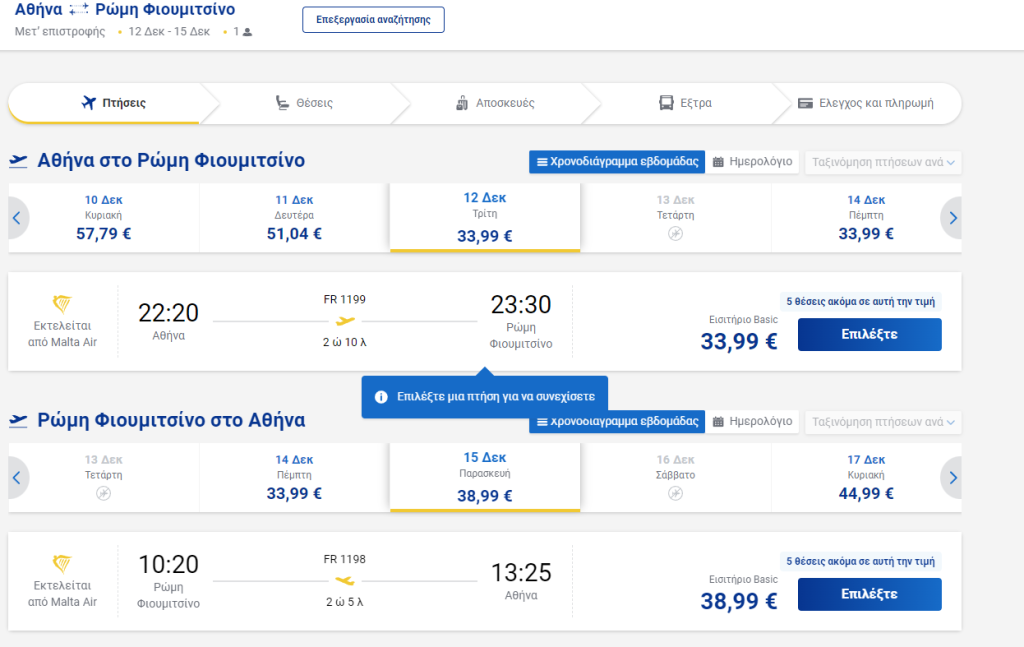This screenshot has width=1024, height=647.
Task: Show earlier outbound dates with left chevron
Action: tap(18, 218)
